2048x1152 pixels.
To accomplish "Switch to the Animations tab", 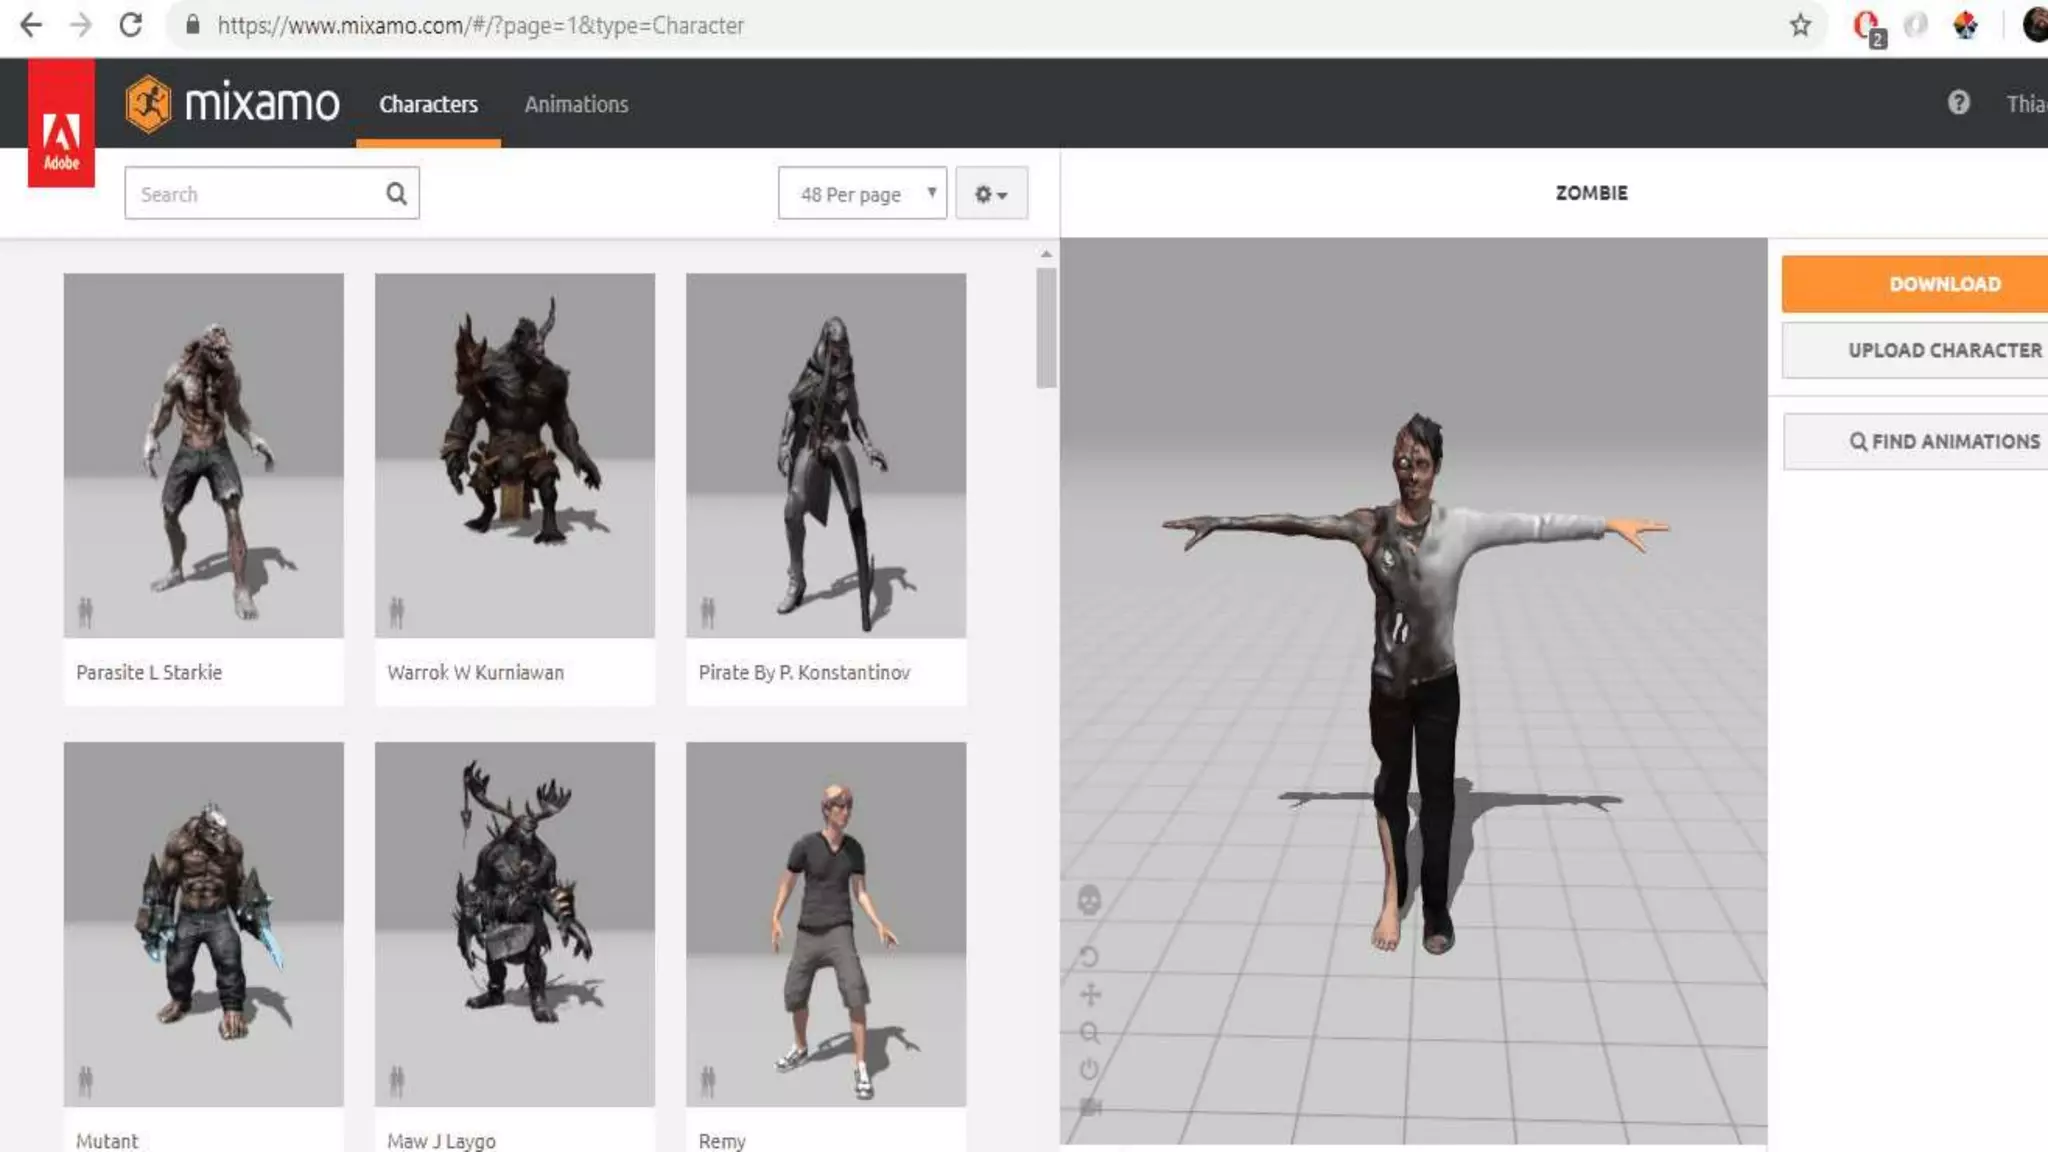I will (x=576, y=104).
